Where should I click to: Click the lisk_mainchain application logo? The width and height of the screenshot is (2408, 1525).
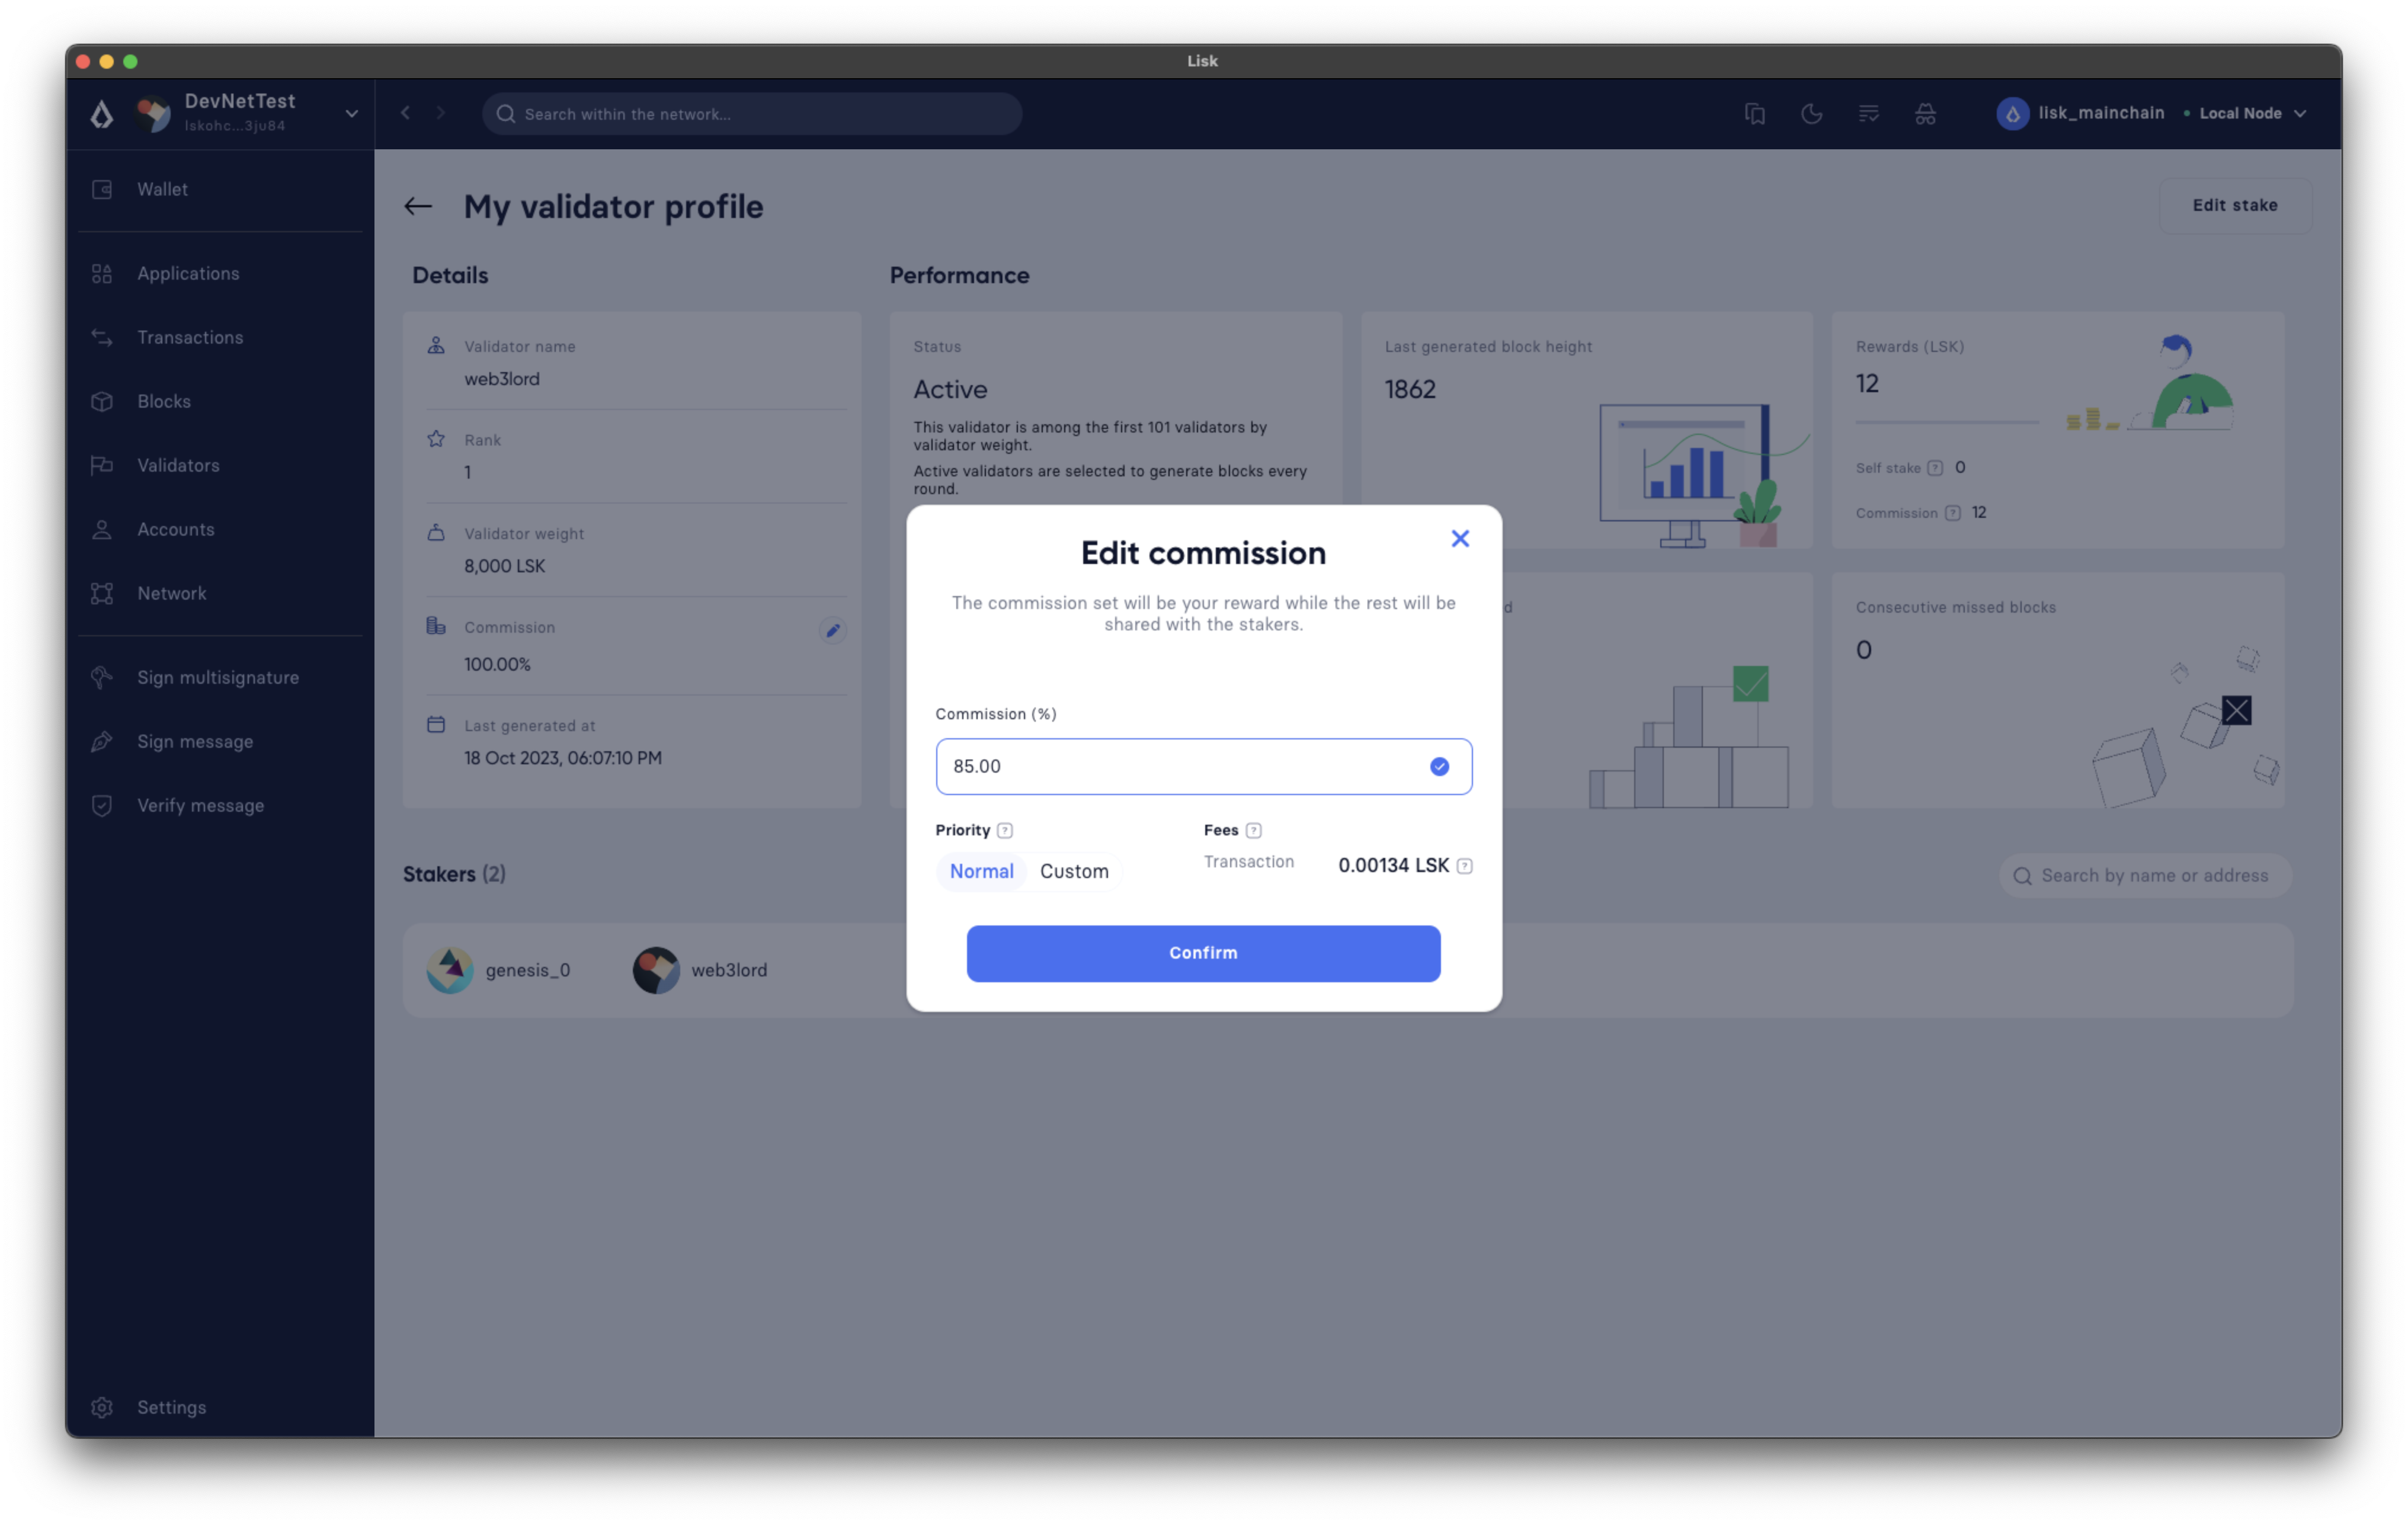[x=2012, y=114]
